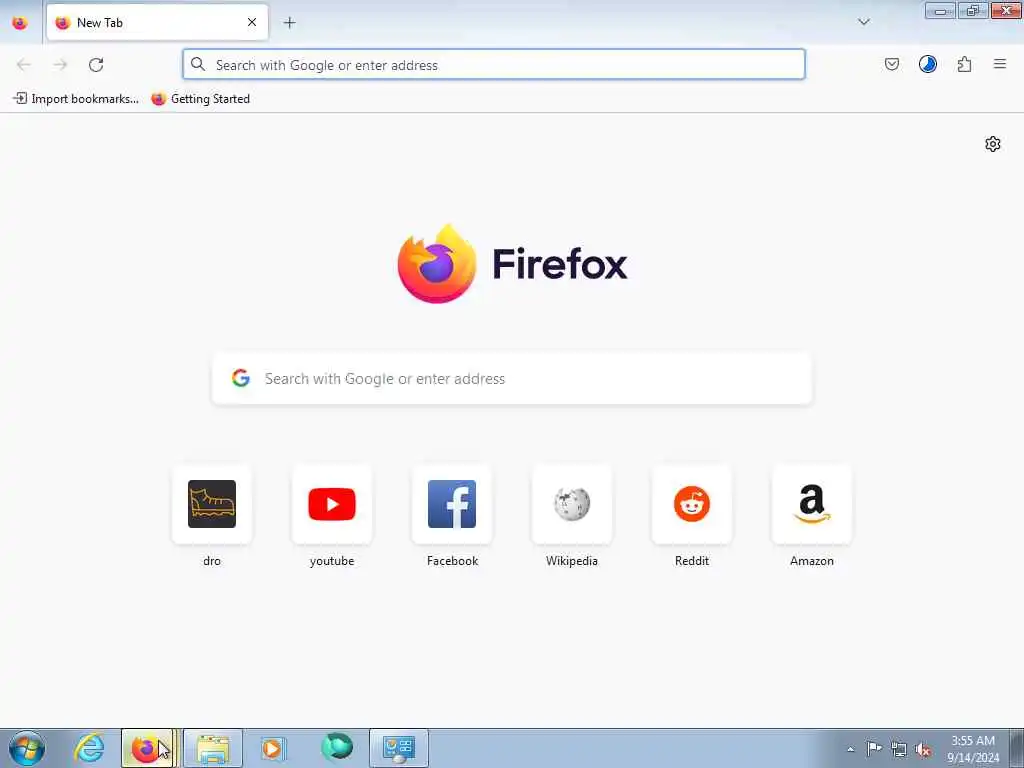Screen dimensions: 1024x768
Task: Open the Windows Start menu orb
Action: (x=27, y=748)
